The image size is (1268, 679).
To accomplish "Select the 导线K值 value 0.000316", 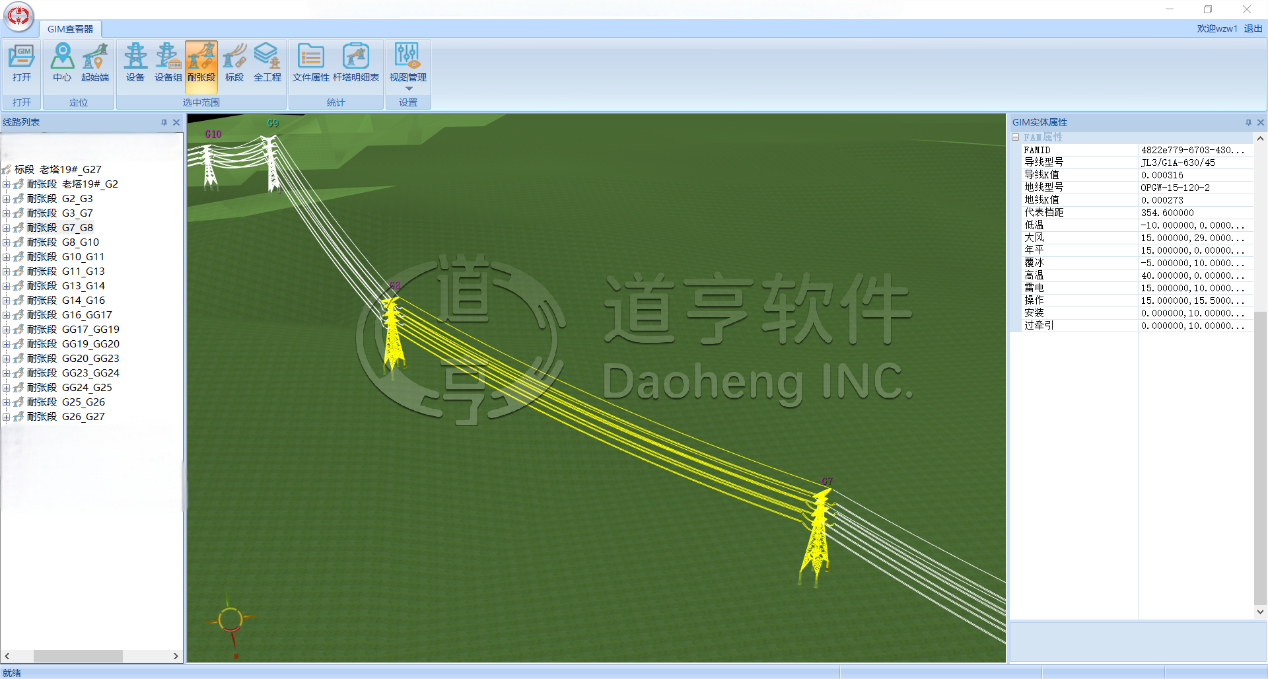I will coord(1161,174).
